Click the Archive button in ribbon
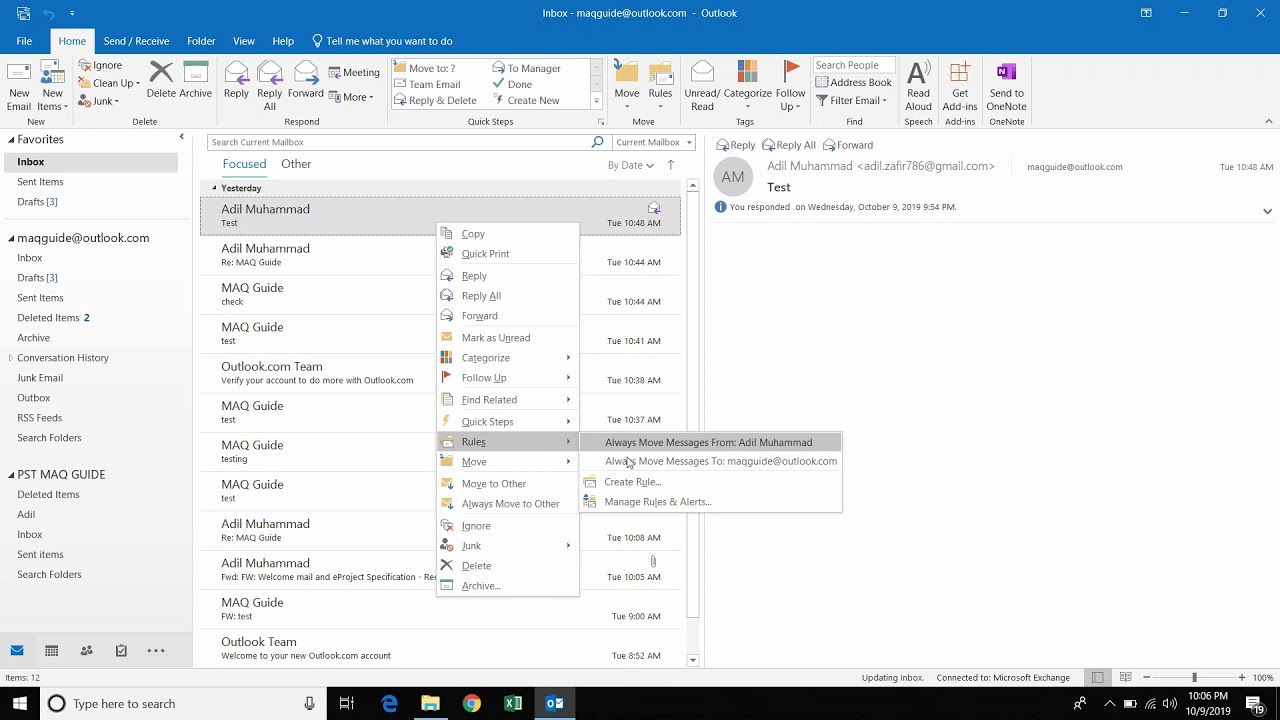The image size is (1280, 720). coord(196,80)
